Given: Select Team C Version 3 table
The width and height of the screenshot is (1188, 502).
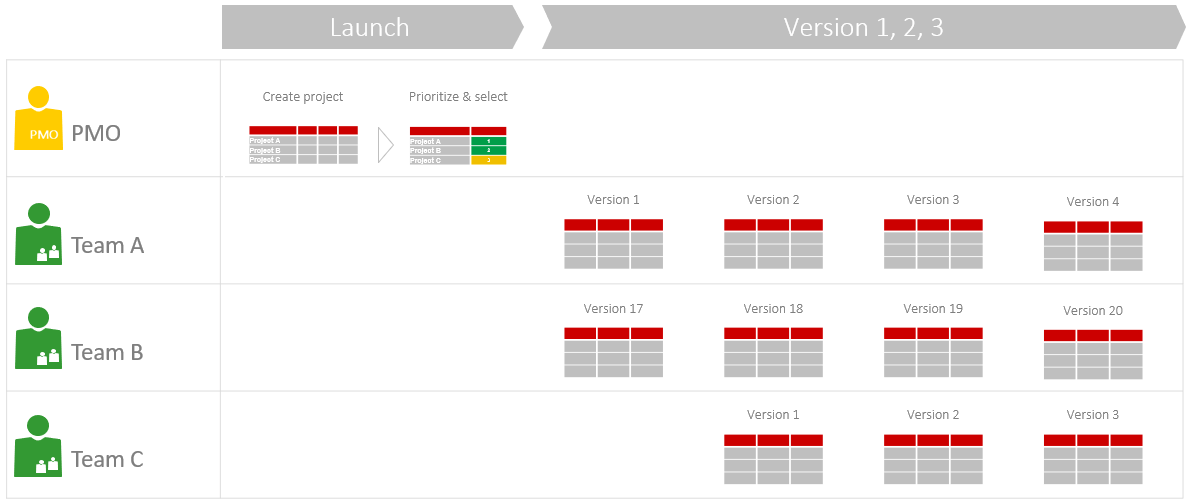Looking at the screenshot, I should [1093, 459].
